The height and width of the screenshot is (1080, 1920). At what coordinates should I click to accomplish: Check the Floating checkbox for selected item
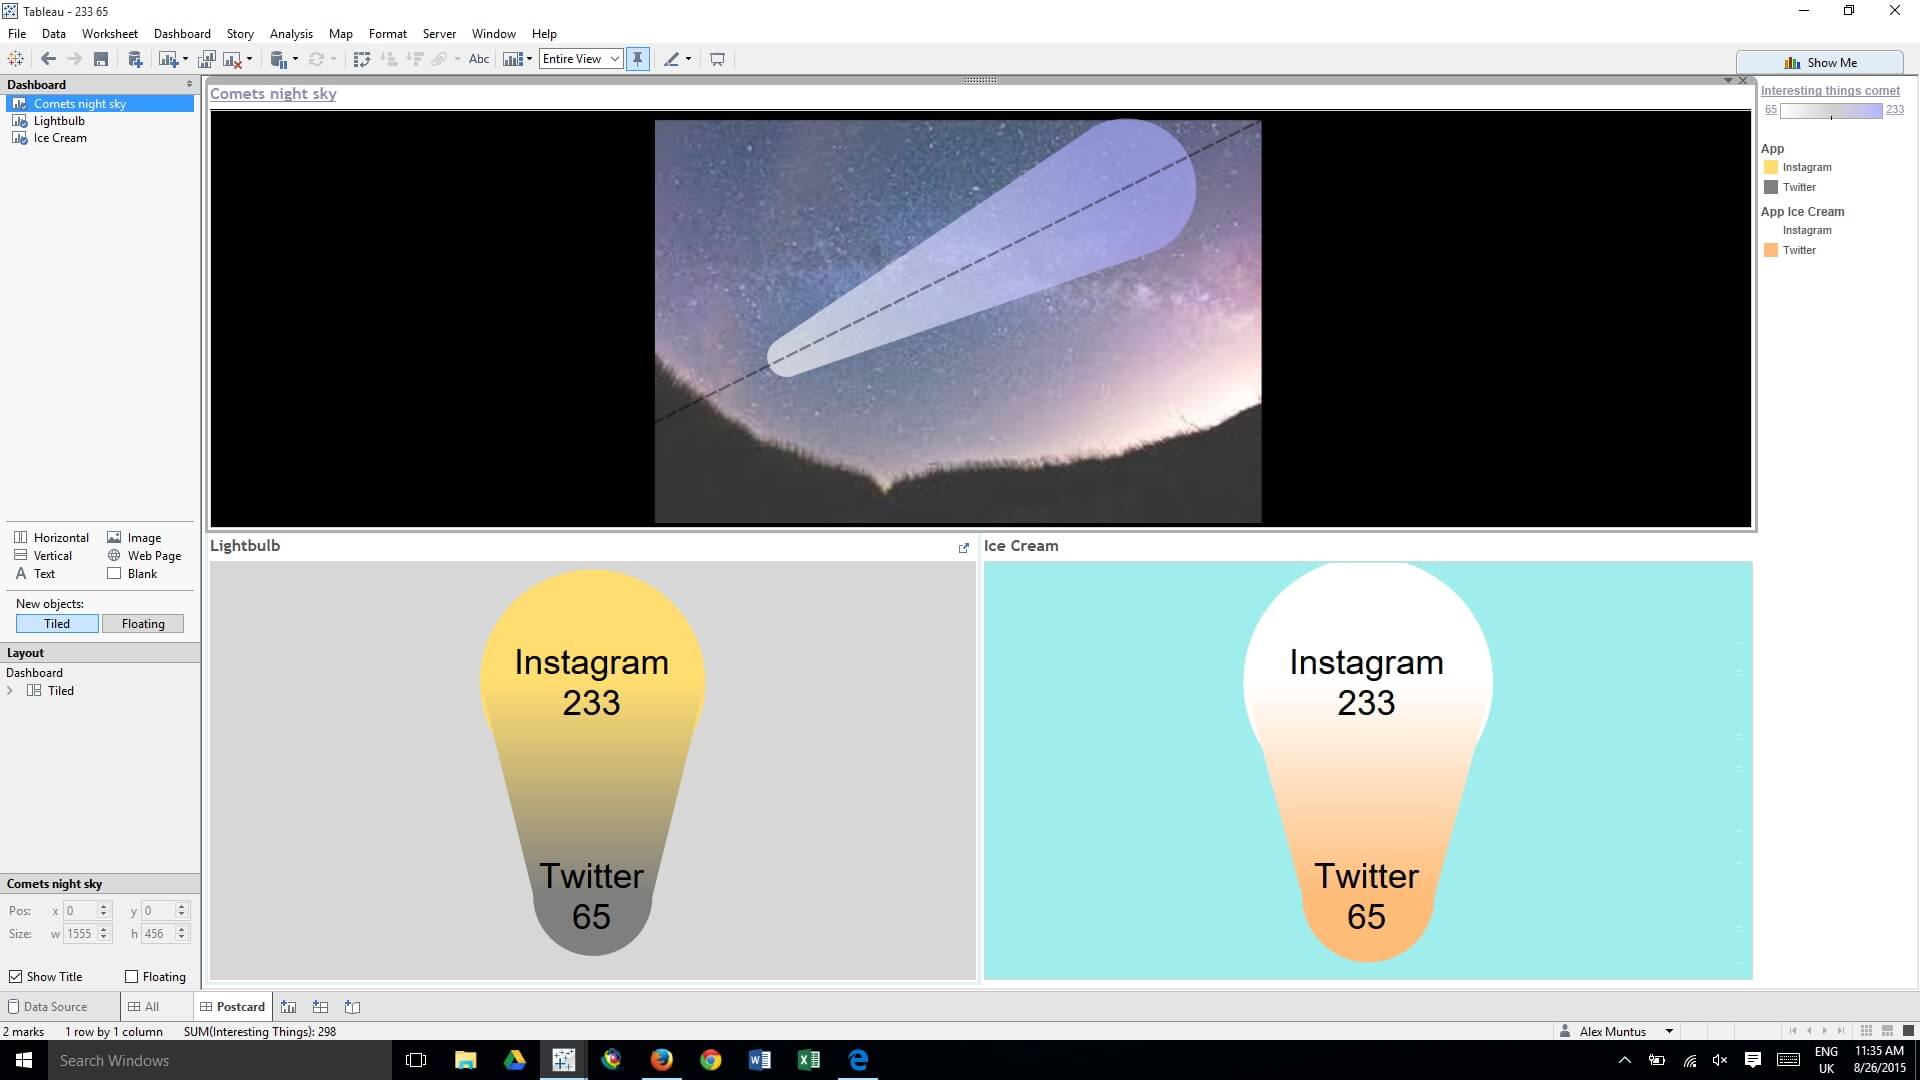pos(131,977)
